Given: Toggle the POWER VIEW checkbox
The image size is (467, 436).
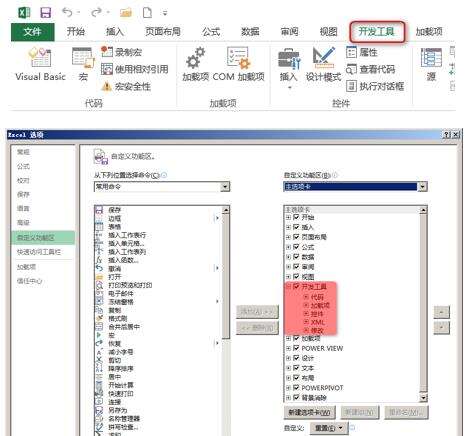Looking at the screenshot, I should tap(296, 348).
